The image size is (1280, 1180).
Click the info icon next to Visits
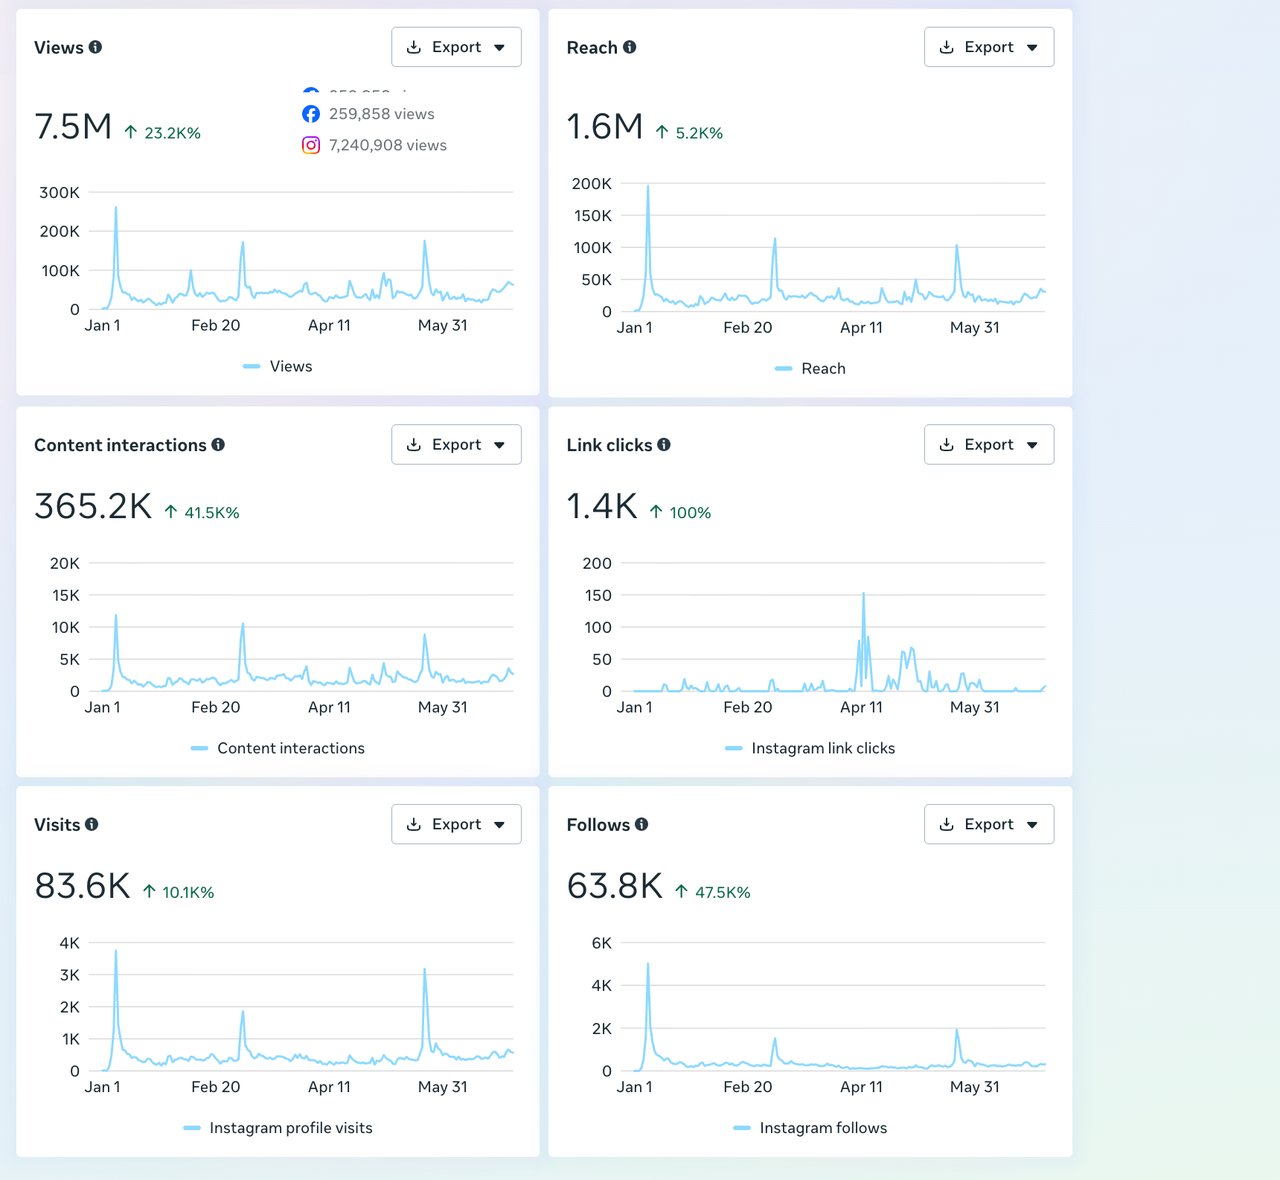pyautogui.click(x=92, y=825)
